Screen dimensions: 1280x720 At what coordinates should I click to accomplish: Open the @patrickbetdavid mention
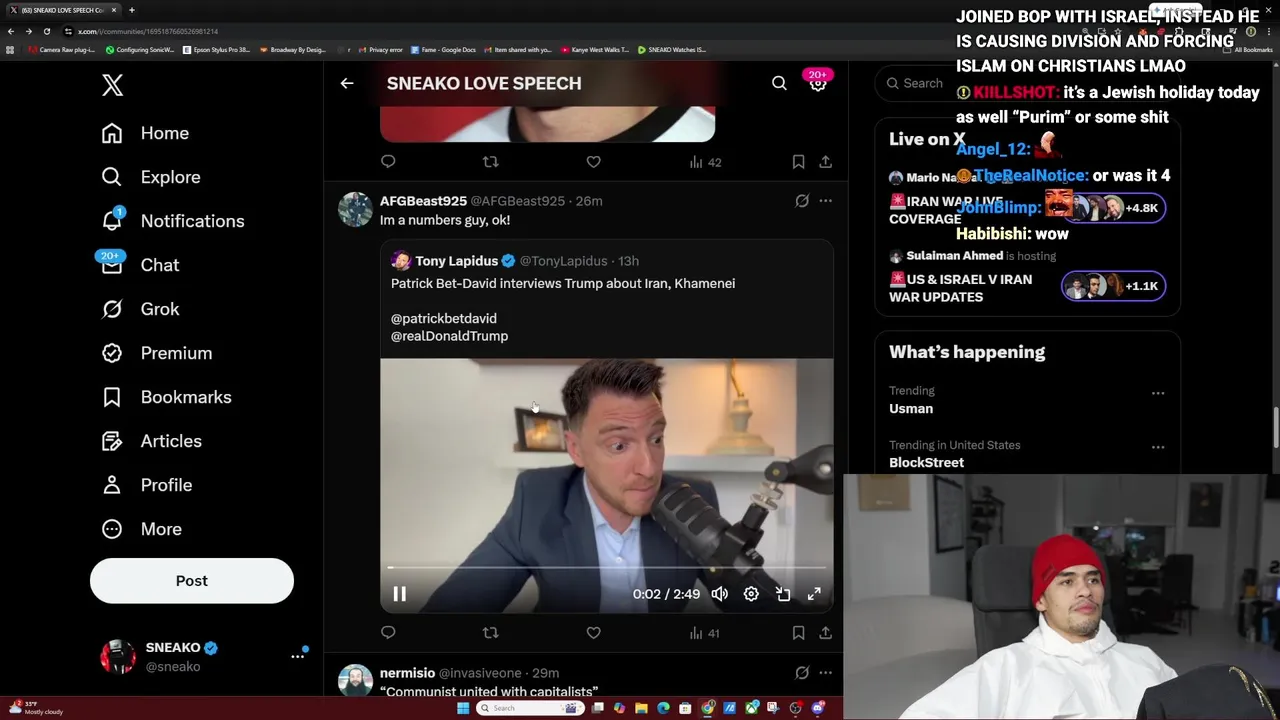(444, 318)
